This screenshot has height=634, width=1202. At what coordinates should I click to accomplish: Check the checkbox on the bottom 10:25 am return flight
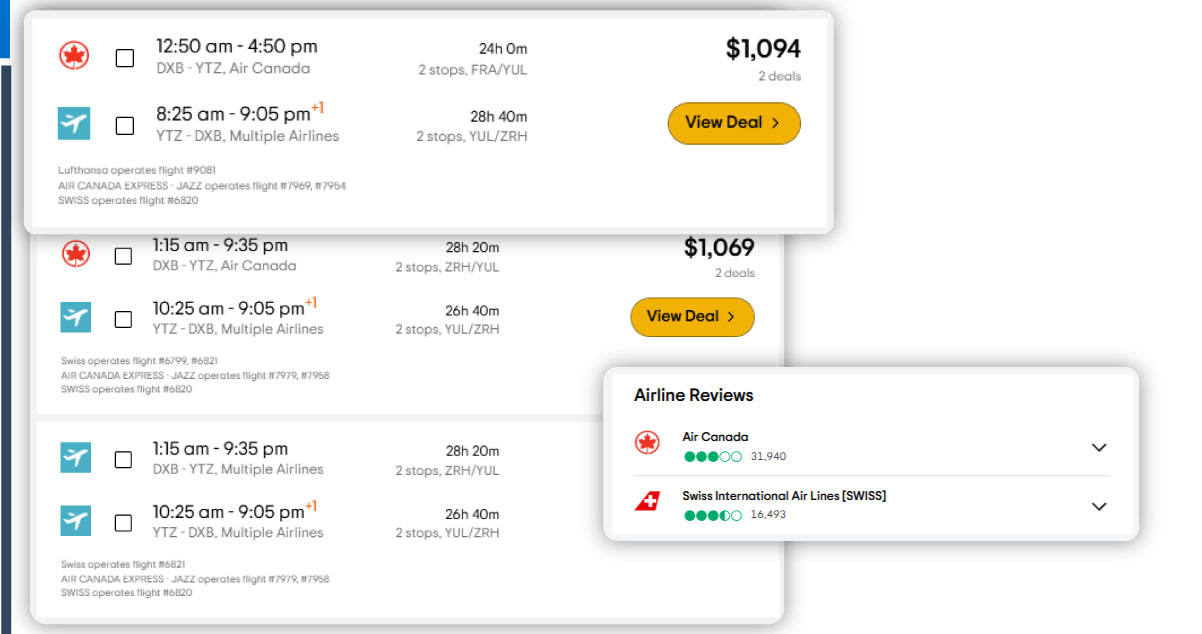124,522
